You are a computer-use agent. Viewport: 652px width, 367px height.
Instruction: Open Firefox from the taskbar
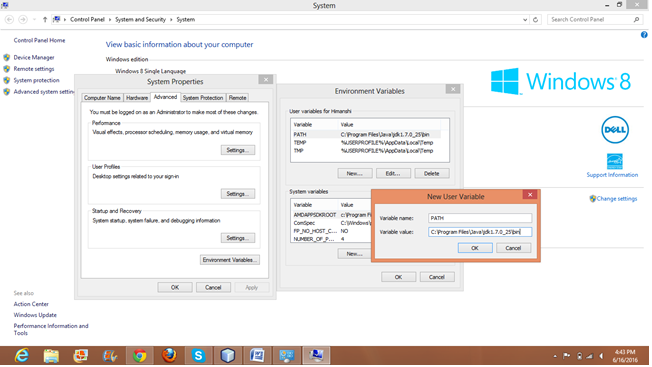[169, 356]
